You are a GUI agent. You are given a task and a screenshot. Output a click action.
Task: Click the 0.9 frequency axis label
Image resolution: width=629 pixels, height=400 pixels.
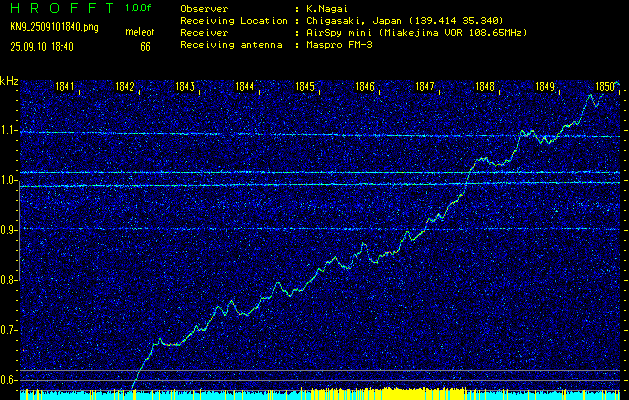(x=9, y=230)
